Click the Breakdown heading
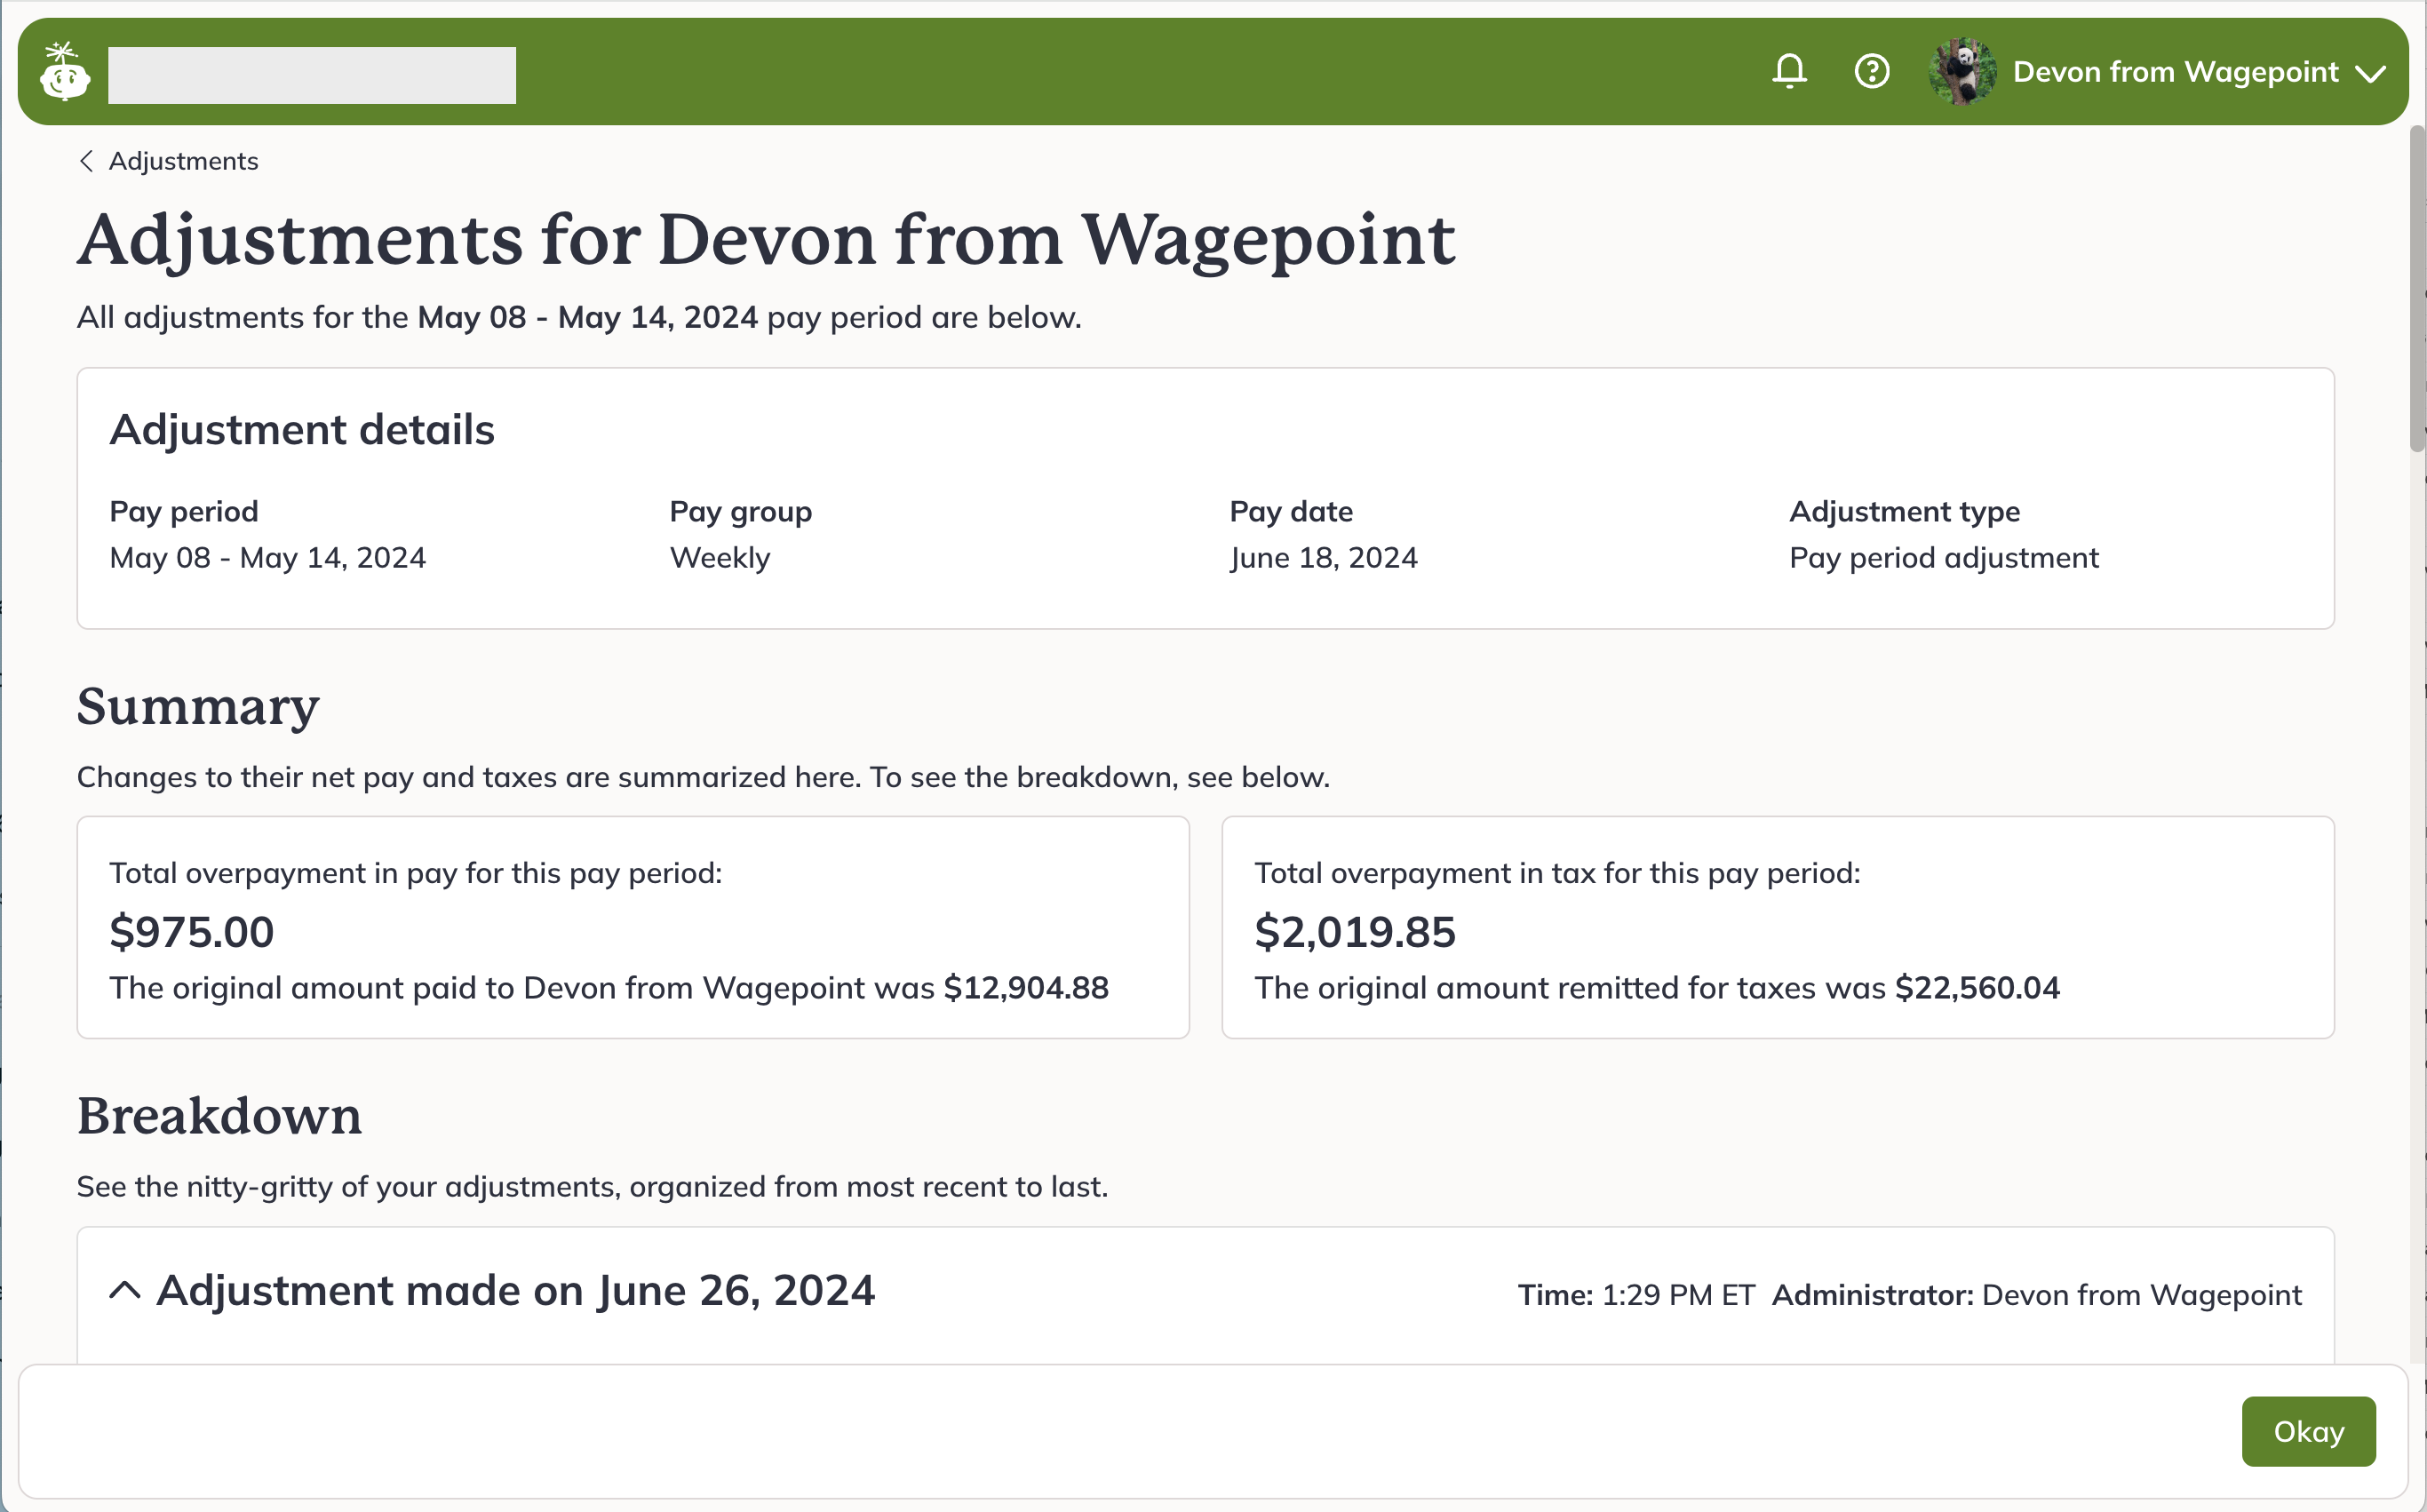The width and height of the screenshot is (2427, 1512). click(219, 1115)
